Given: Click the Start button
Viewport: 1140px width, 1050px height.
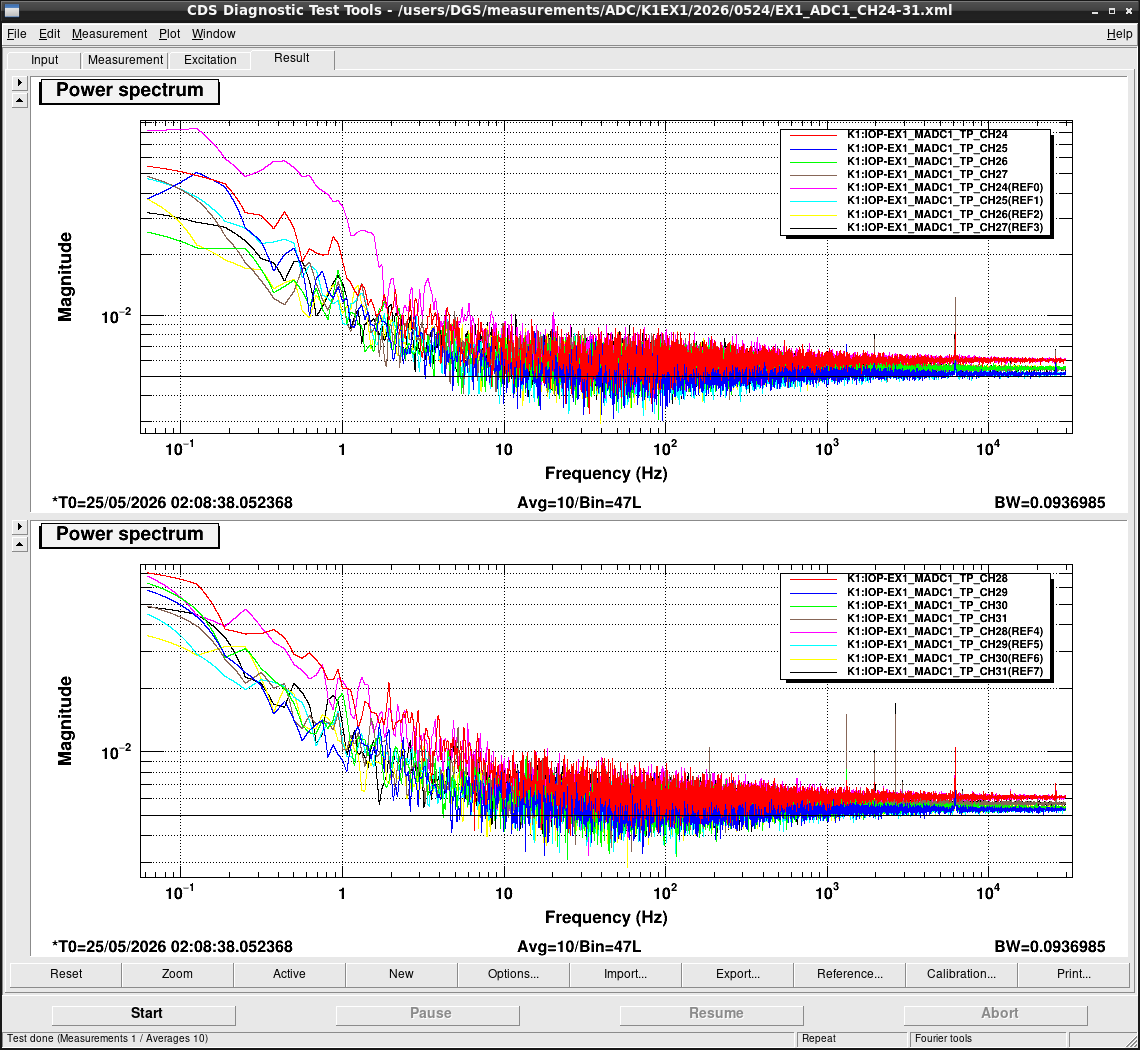Looking at the screenshot, I should click(x=144, y=1014).
